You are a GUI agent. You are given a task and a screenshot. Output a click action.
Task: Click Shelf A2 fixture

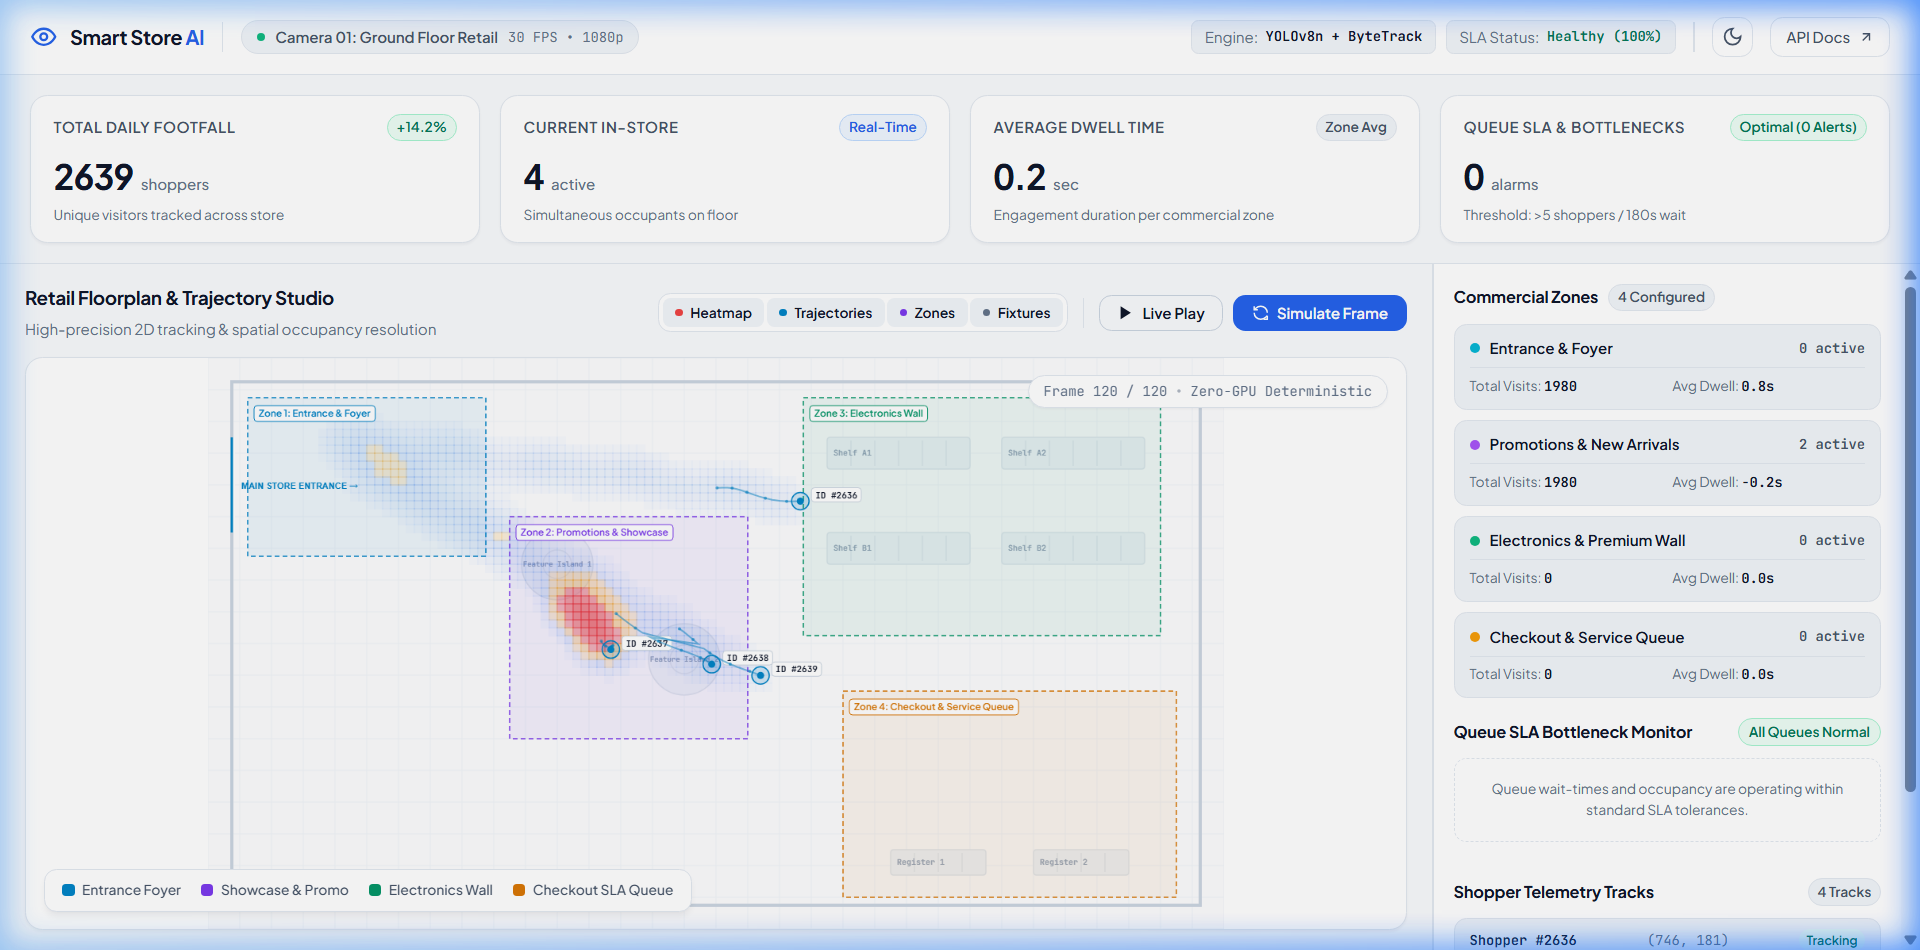coord(1073,453)
